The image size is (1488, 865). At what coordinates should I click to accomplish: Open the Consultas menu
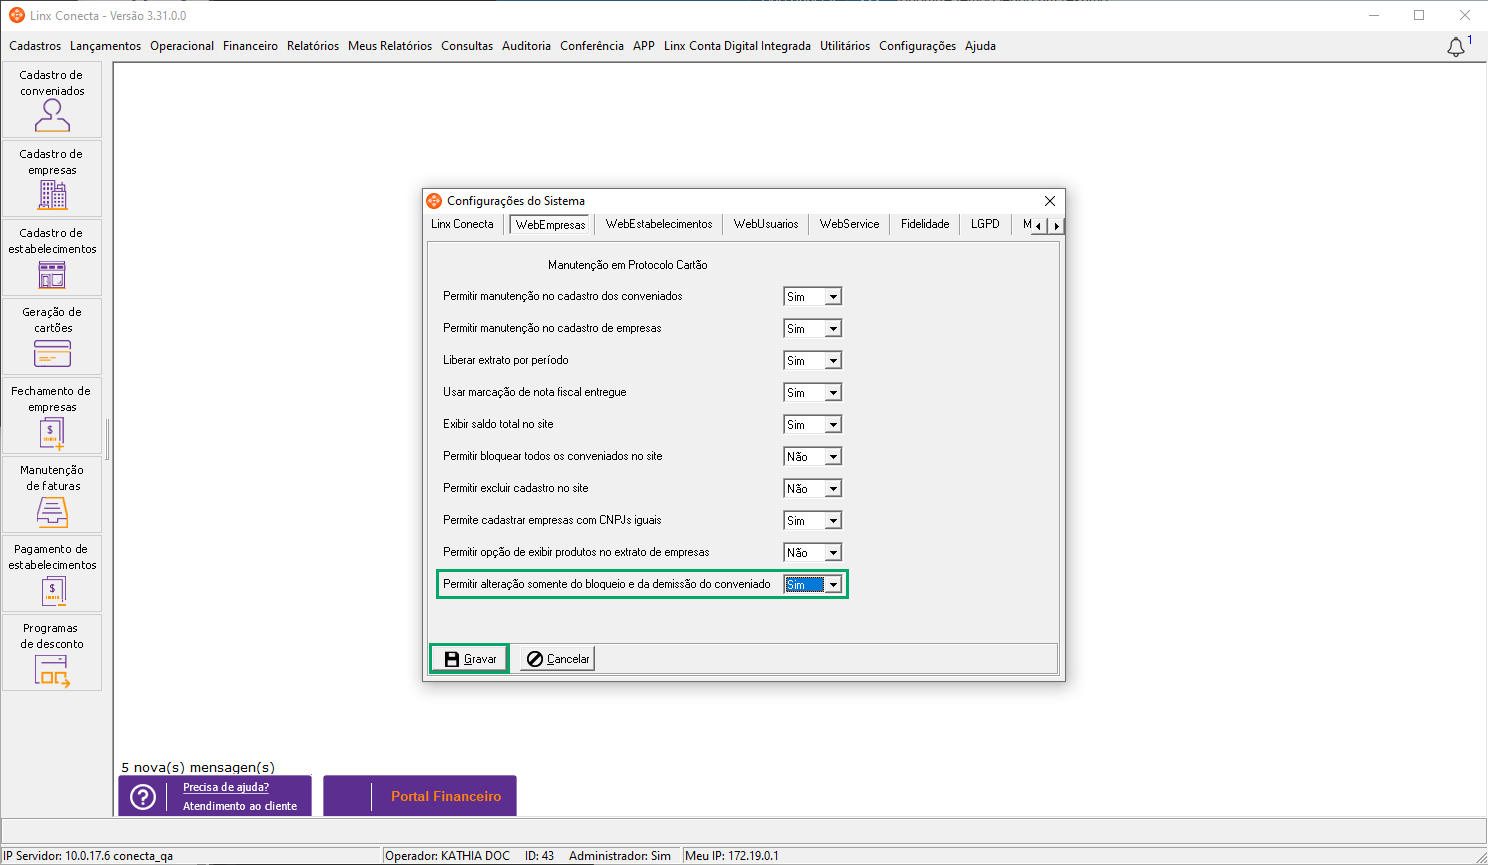(467, 46)
